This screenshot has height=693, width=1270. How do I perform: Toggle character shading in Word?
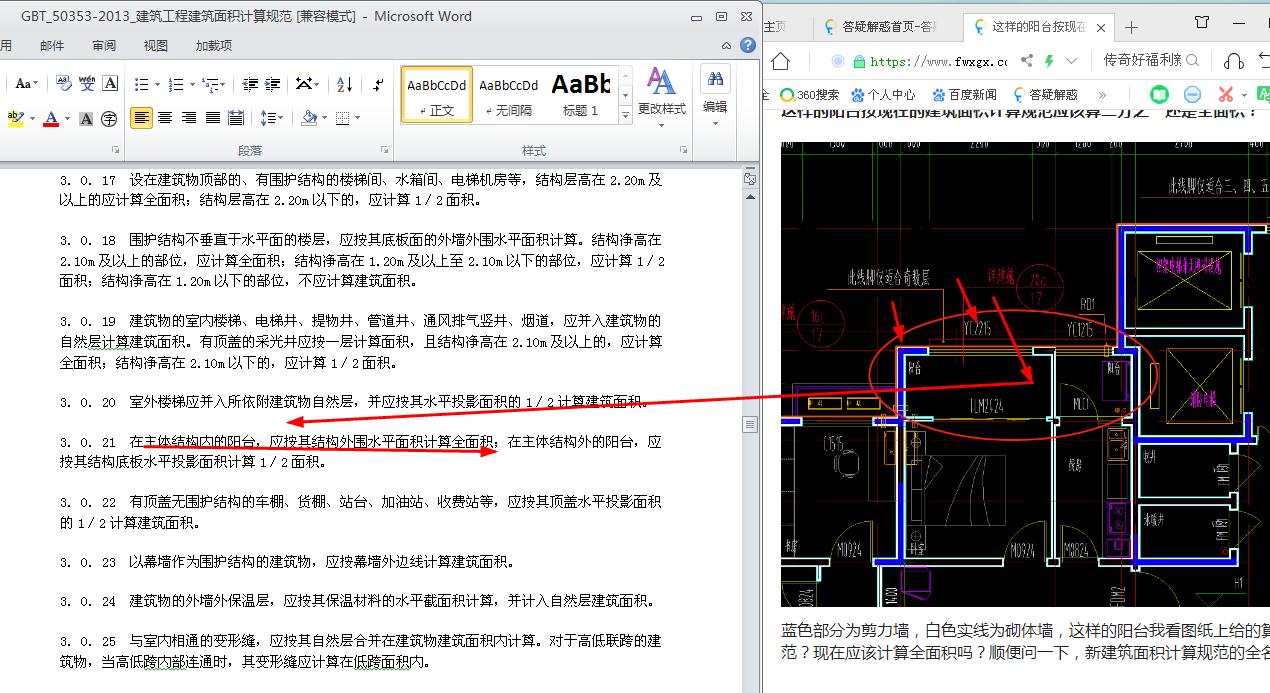[86, 118]
